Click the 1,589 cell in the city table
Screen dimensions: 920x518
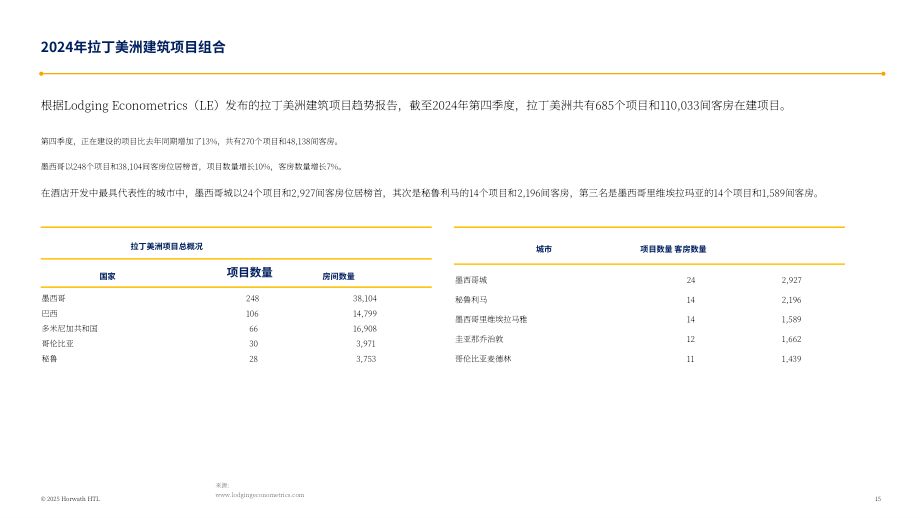tap(791, 320)
